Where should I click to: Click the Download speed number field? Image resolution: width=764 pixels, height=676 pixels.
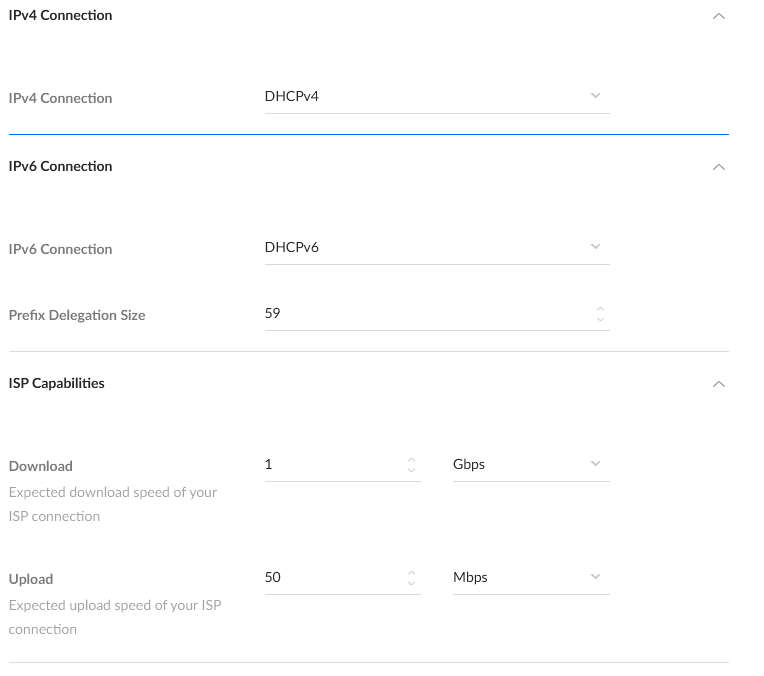[x=330, y=464]
